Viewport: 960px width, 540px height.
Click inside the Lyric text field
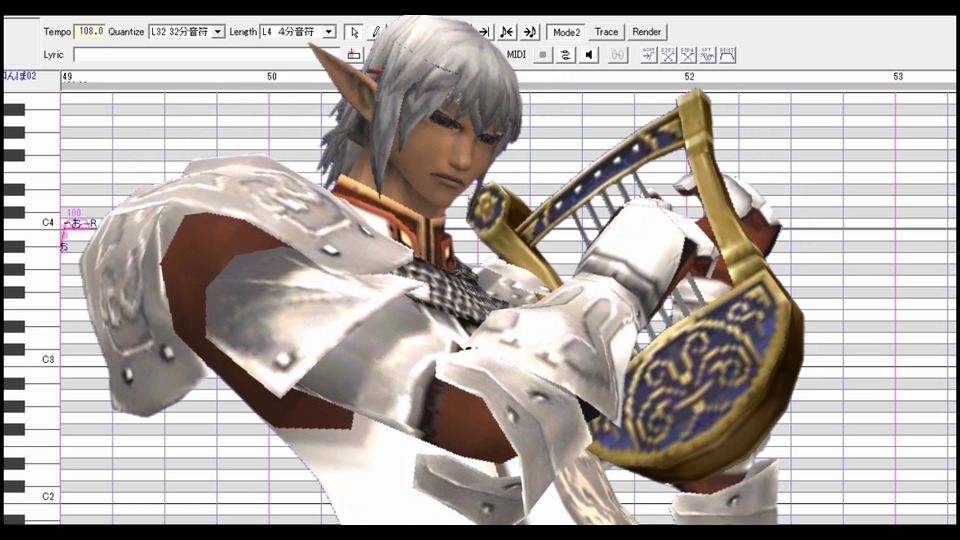coord(206,54)
